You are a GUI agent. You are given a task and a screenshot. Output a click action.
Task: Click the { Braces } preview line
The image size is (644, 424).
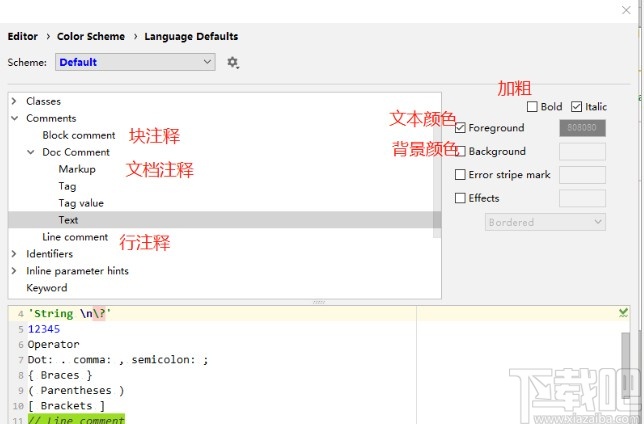coord(60,375)
